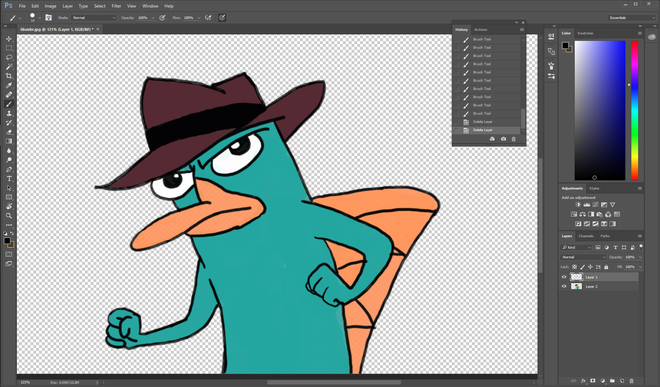This screenshot has height=387, width=660.
Task: Switch to the Swatches tab
Action: [585, 33]
